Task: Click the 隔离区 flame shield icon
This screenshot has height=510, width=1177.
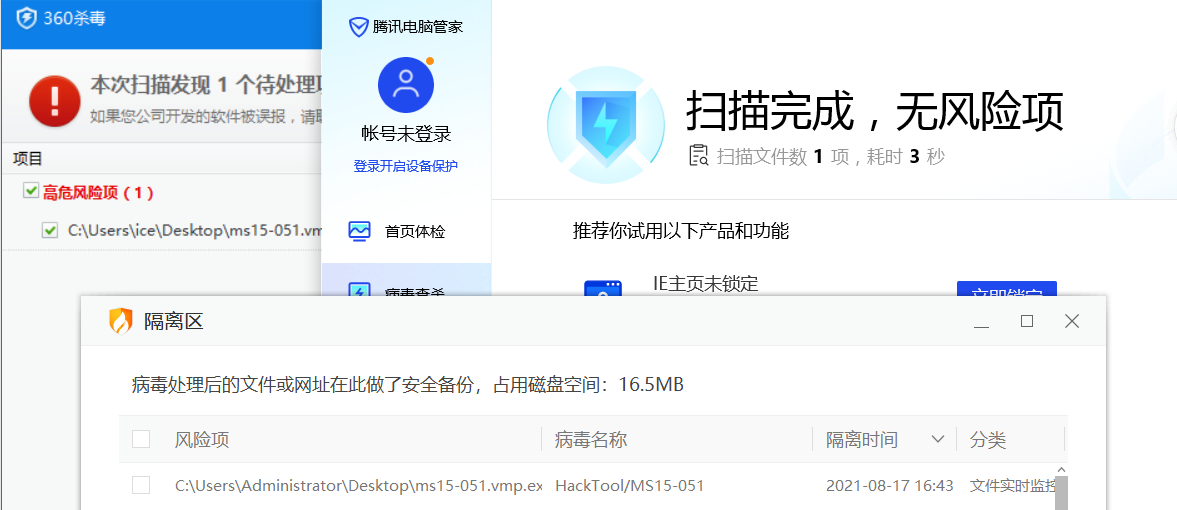Action: click(121, 321)
